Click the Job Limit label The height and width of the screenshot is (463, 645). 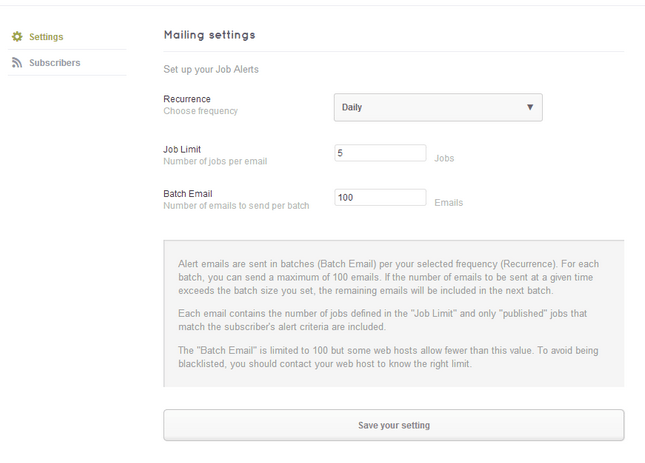182,149
